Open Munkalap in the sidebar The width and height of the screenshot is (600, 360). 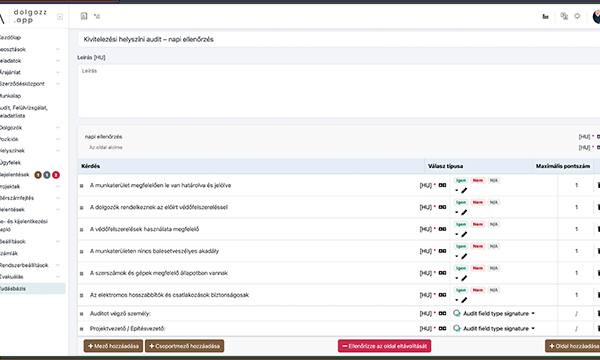[x=10, y=96]
